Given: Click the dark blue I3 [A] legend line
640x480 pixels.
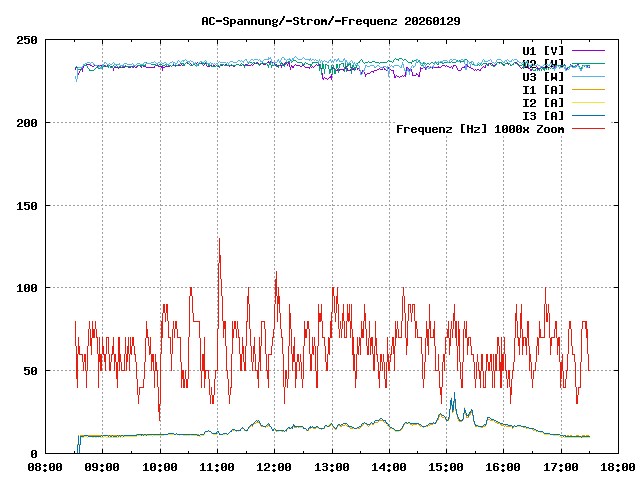Looking at the screenshot, I should point(588,115).
